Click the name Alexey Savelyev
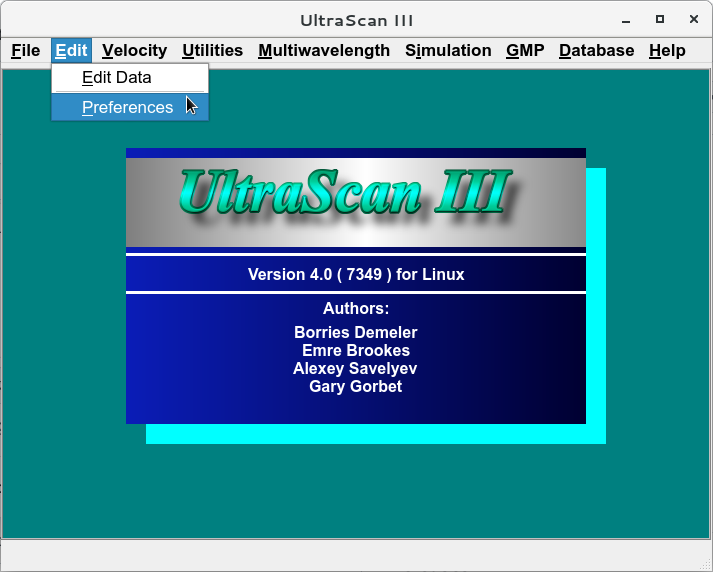713x572 pixels. (x=355, y=369)
